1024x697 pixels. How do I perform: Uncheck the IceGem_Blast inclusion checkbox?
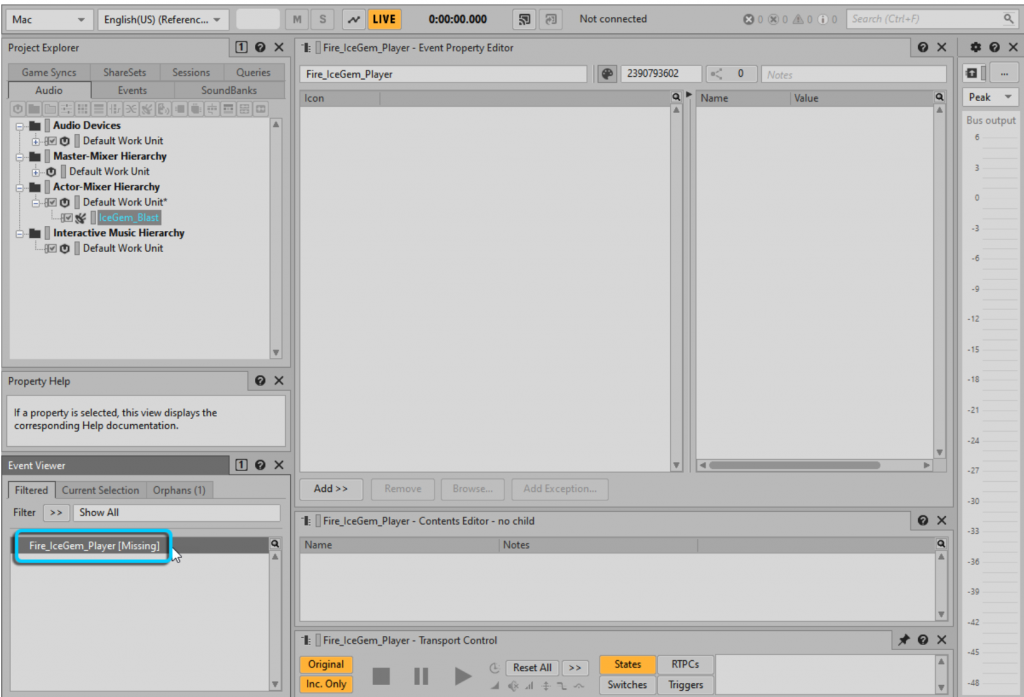pos(66,218)
